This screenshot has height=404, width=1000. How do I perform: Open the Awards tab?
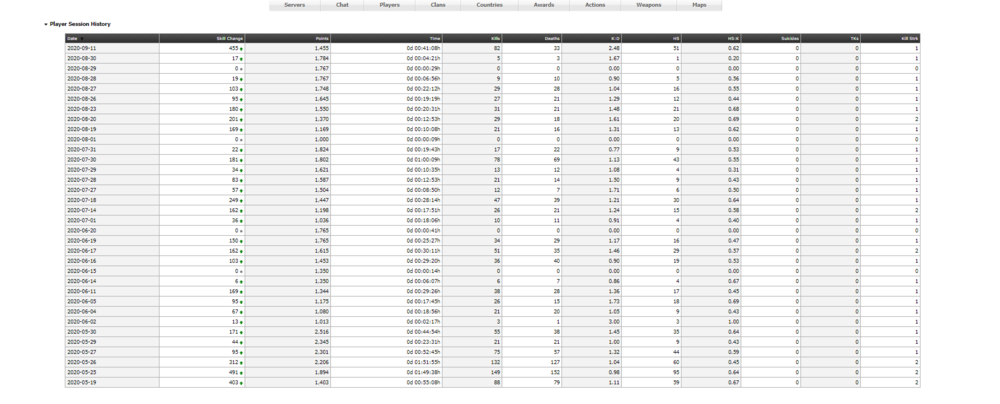[x=544, y=5]
